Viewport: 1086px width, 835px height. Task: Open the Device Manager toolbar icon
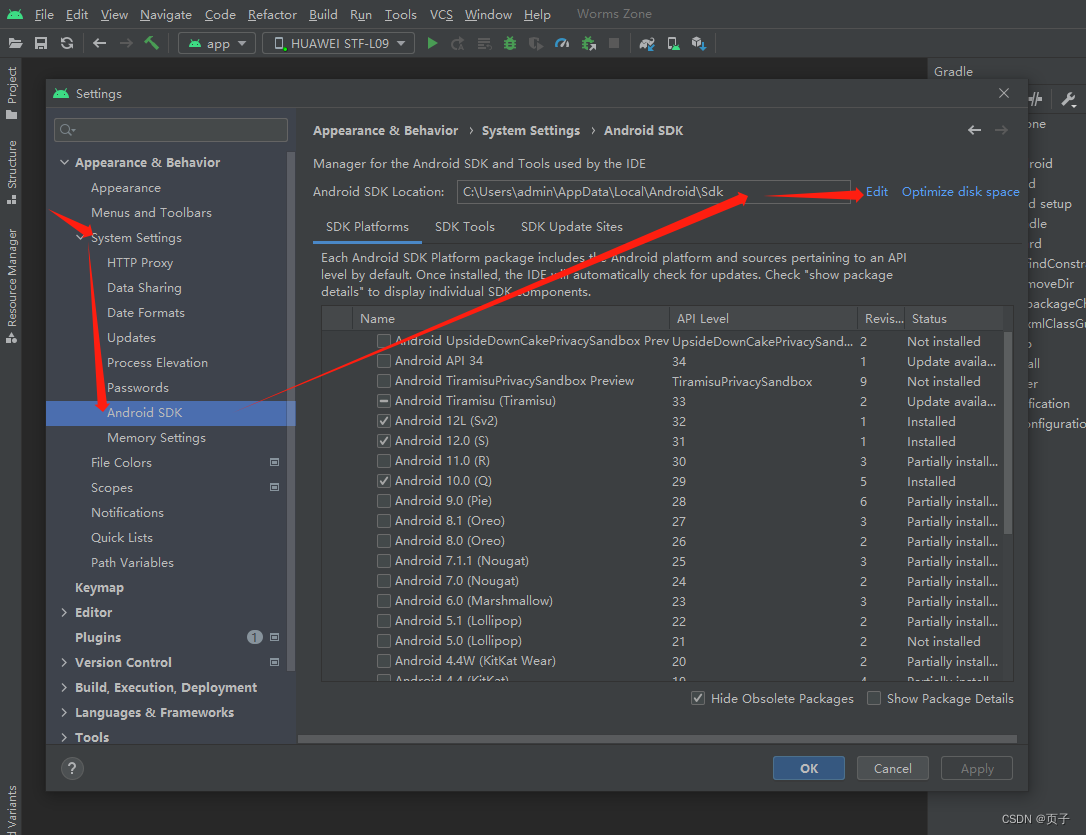click(672, 44)
